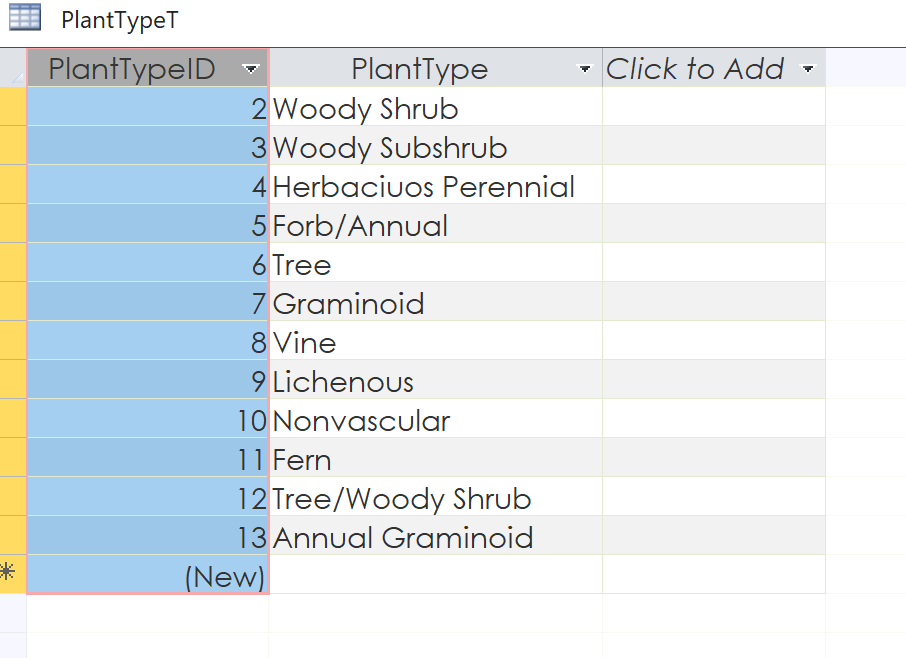Open the PlantType column filter dropdown arrow
Viewport: 906px width, 658px height.
click(x=585, y=69)
